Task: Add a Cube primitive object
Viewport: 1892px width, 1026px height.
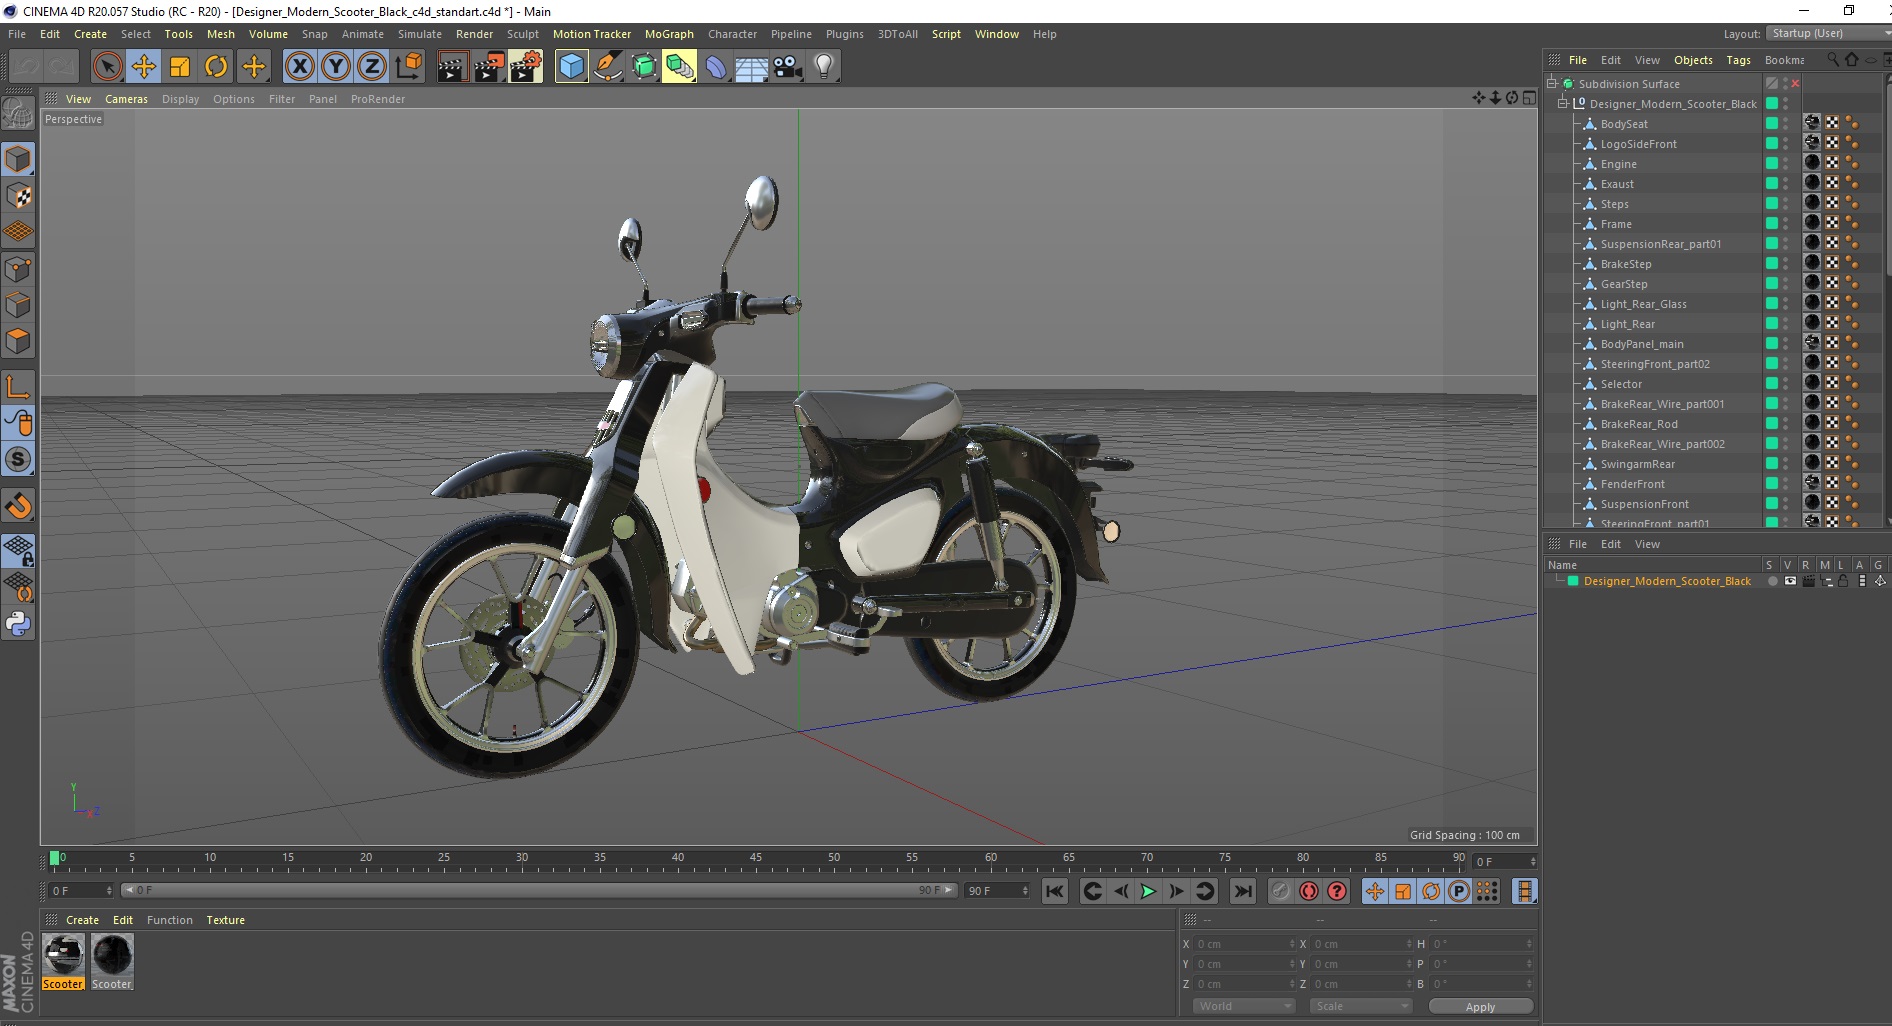Action: (x=571, y=67)
